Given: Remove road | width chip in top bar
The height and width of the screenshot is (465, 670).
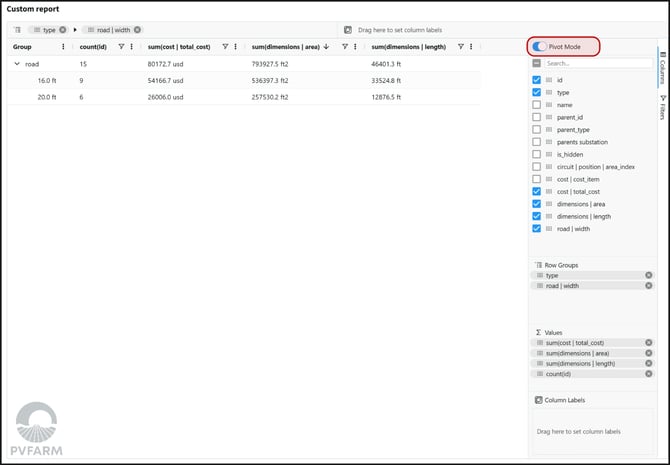Looking at the screenshot, I should 137,30.
